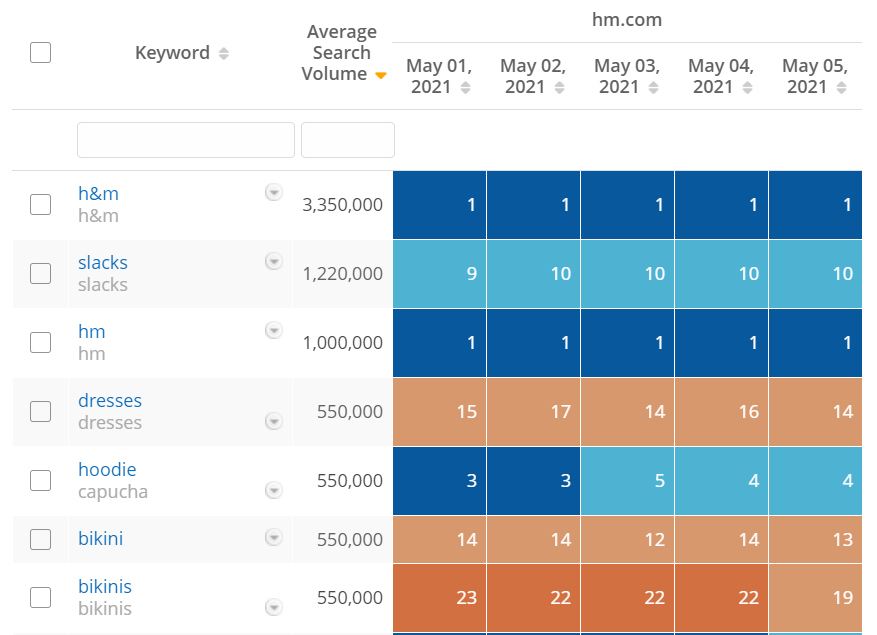Screen dimensions: 877x635
Task: Select the Keyword column header label
Action: (x=172, y=53)
